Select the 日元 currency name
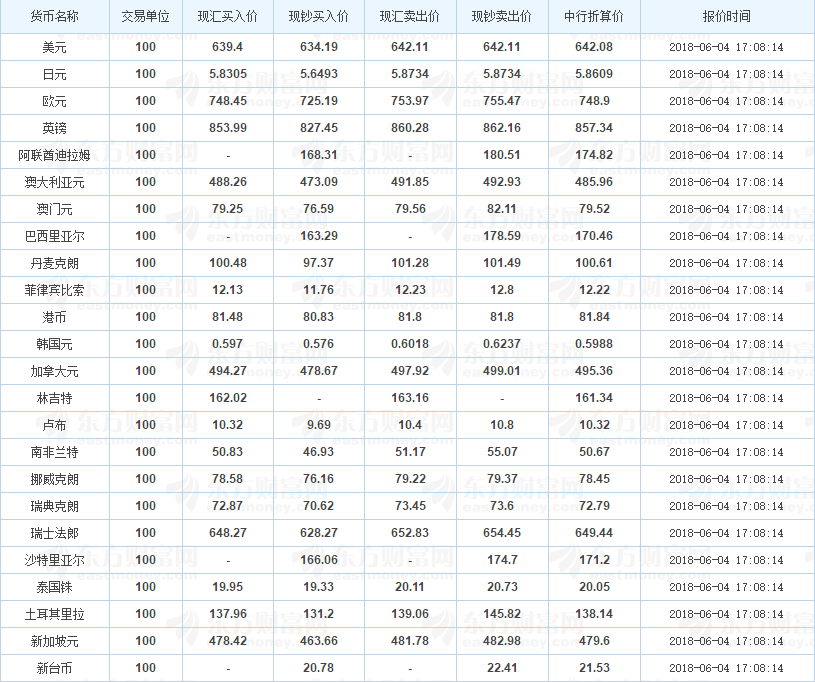 (55, 74)
